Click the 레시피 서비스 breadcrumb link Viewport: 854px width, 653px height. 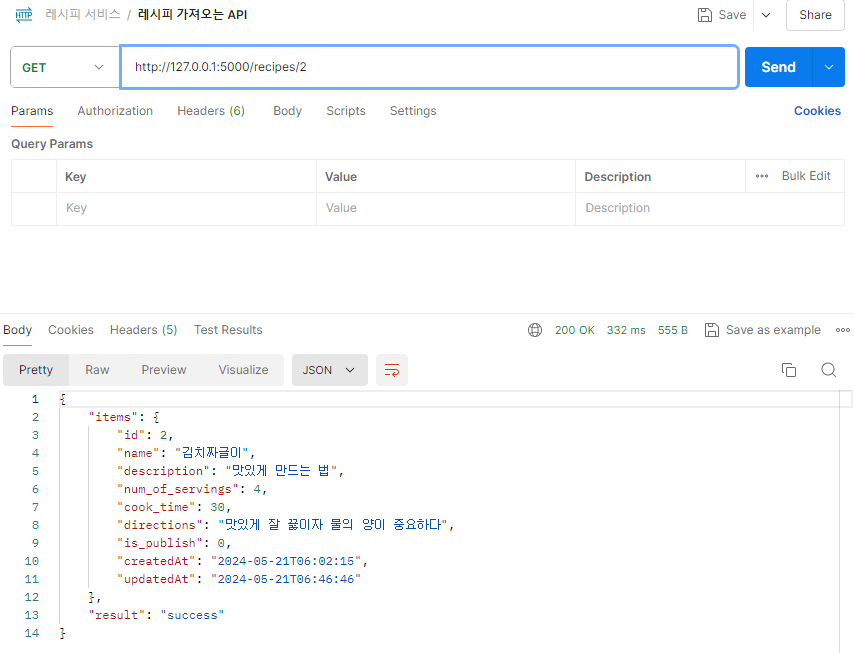[83, 15]
